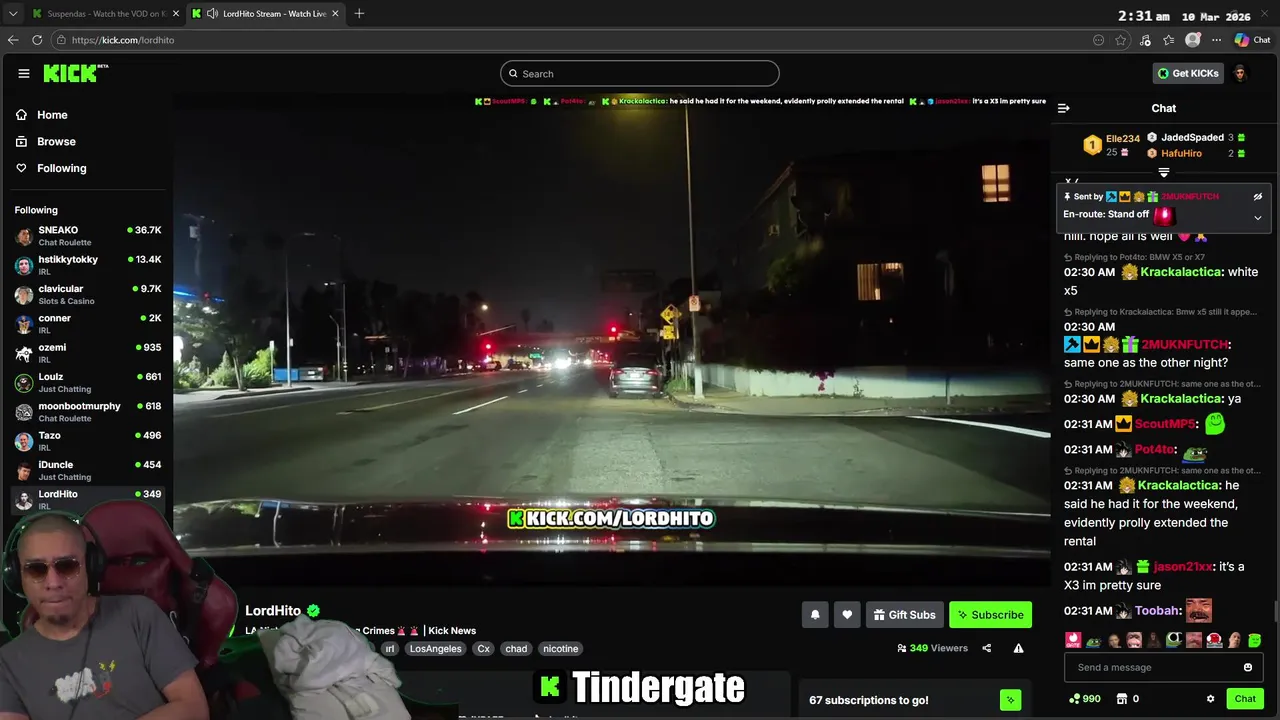Open Tazo channel in Following list
Image resolution: width=1280 pixels, height=720 pixels.
click(88, 441)
